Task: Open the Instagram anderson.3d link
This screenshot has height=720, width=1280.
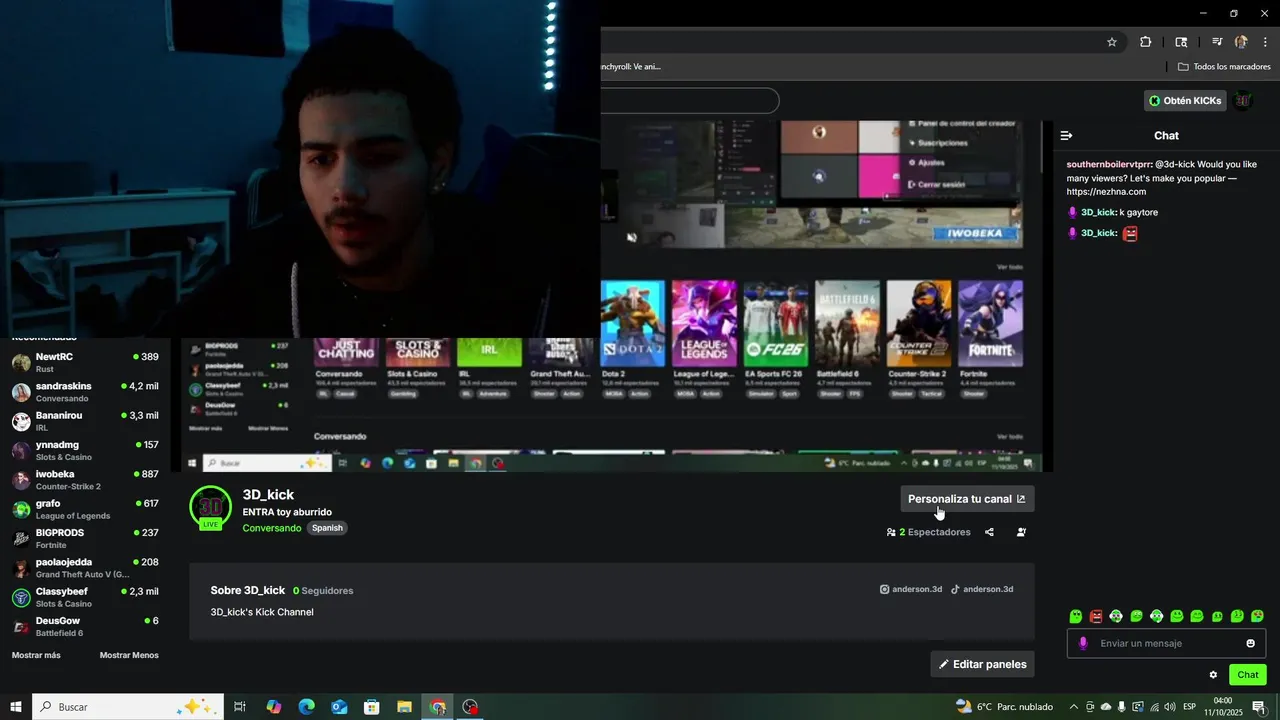Action: pyautogui.click(x=910, y=589)
